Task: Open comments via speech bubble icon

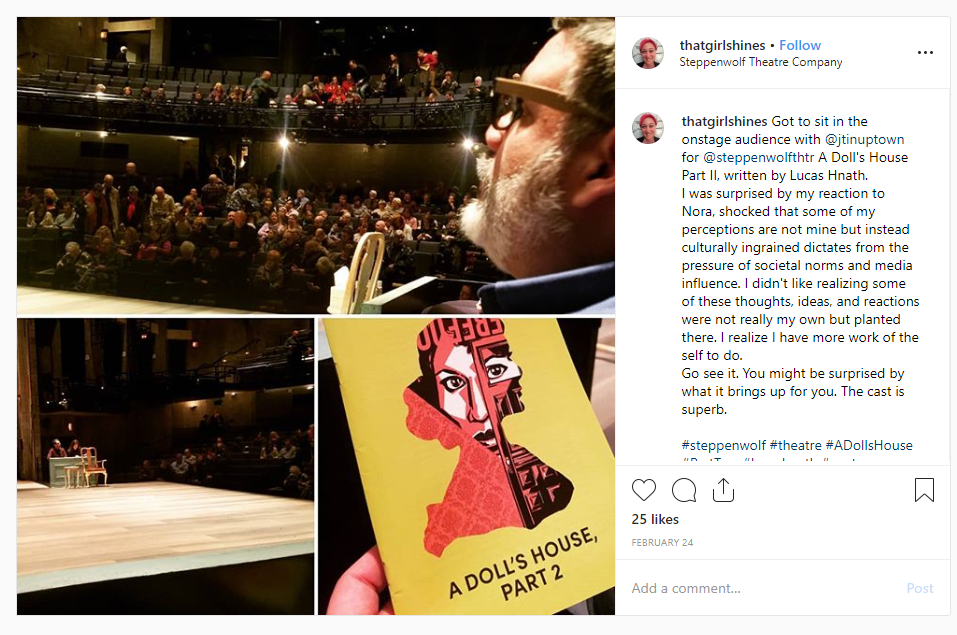Action: (684, 490)
